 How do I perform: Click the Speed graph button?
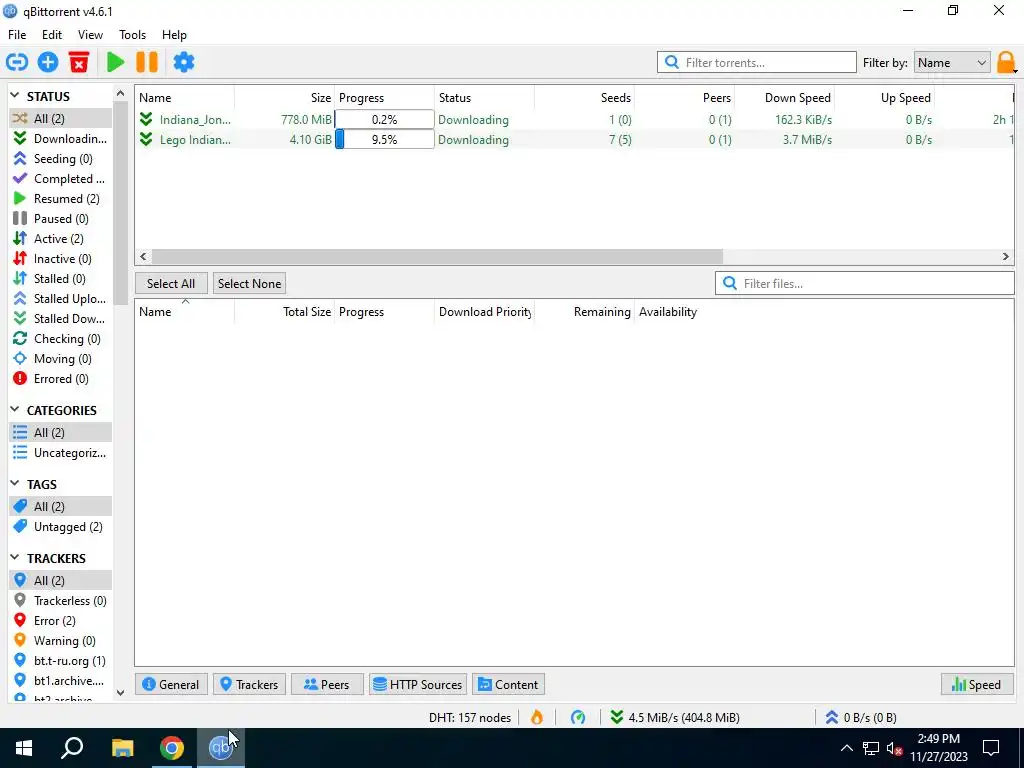pos(977,684)
